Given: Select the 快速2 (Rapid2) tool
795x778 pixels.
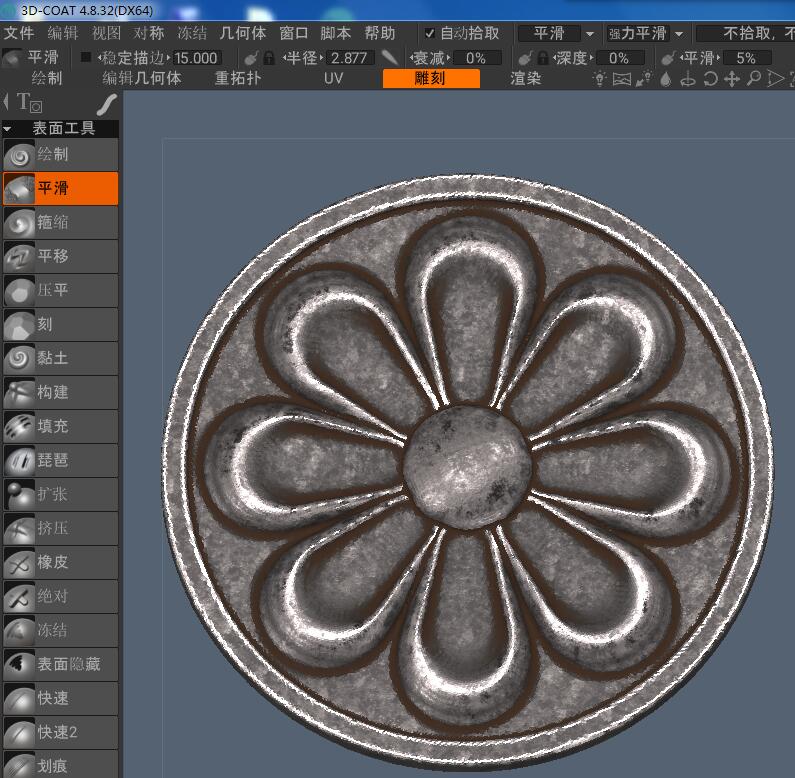Looking at the screenshot, I should (60, 732).
